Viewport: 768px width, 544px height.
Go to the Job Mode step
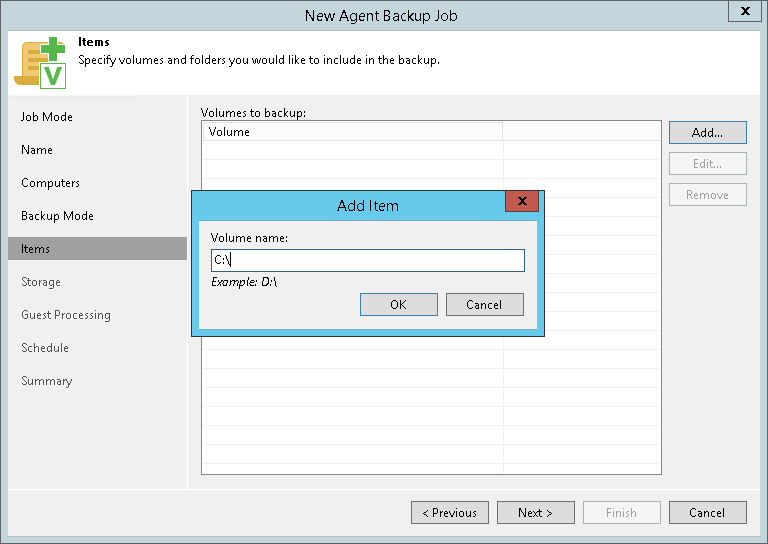click(47, 117)
